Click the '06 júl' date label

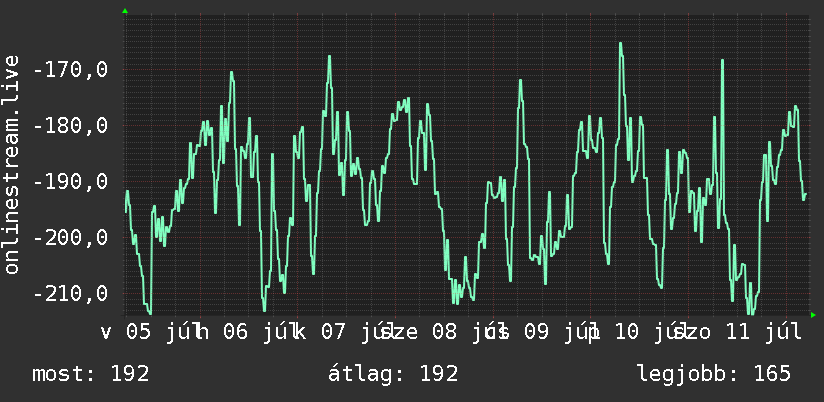click(x=260, y=332)
